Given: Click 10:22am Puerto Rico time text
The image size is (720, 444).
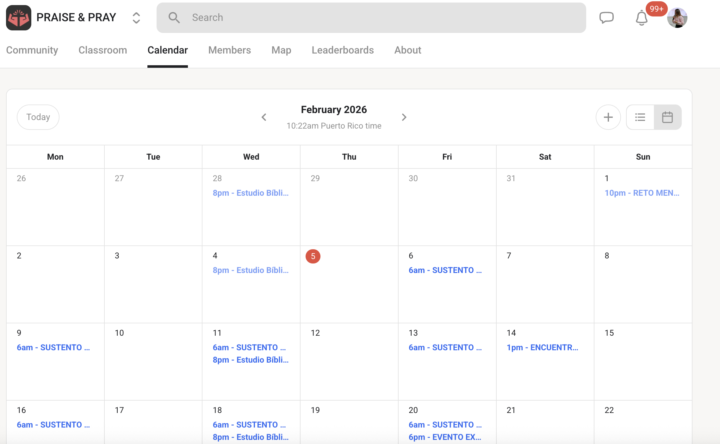Looking at the screenshot, I should click(x=334, y=126).
